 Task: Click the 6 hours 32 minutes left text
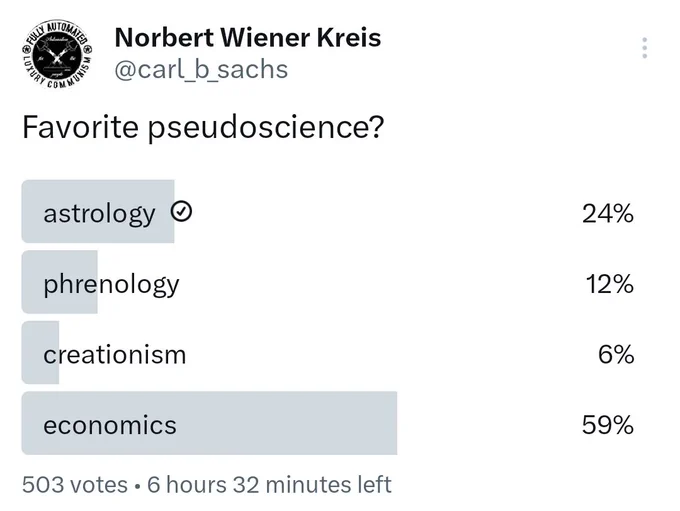tap(269, 485)
